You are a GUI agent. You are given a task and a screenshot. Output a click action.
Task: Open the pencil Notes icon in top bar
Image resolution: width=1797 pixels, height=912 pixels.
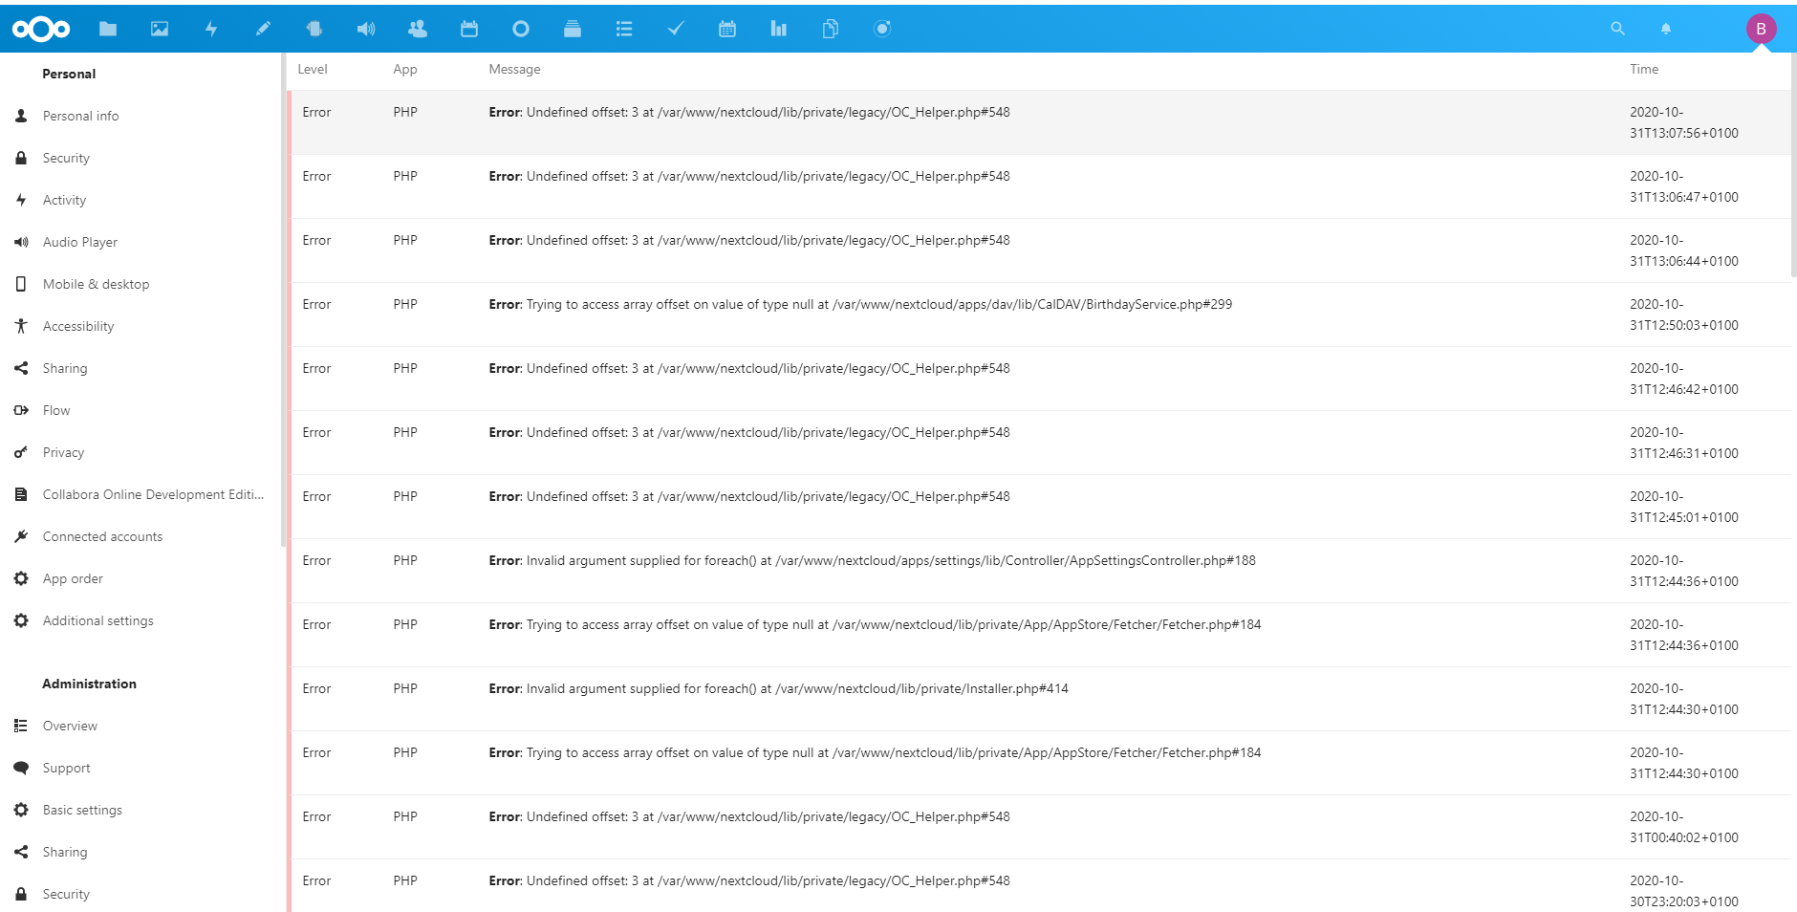click(x=263, y=29)
